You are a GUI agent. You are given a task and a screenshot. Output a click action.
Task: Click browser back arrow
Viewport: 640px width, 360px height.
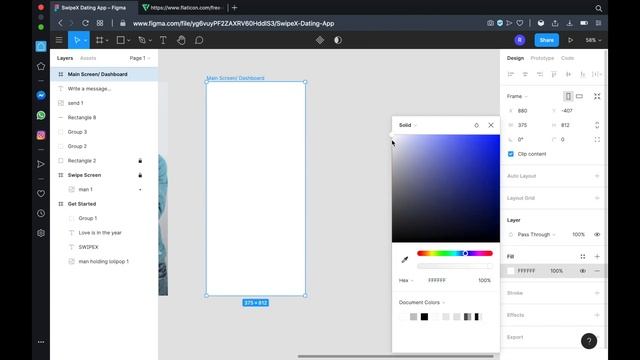click(x=60, y=23)
